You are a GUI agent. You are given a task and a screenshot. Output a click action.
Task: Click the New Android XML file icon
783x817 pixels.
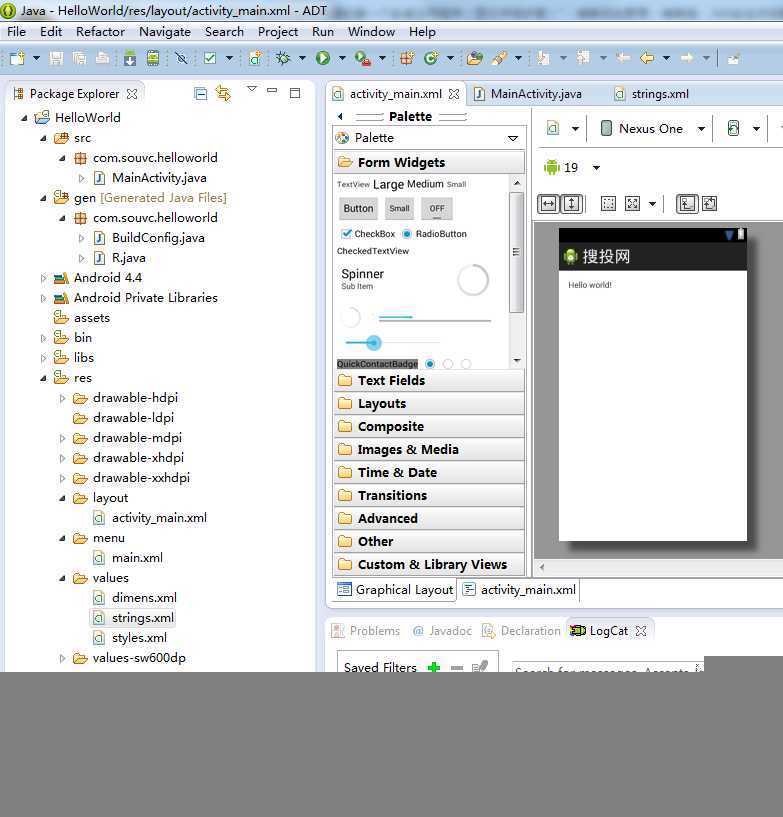click(255, 58)
